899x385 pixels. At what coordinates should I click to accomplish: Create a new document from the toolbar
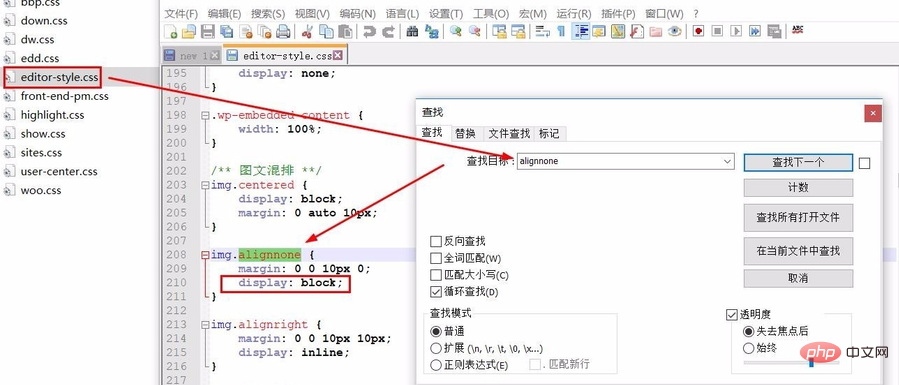coord(170,32)
